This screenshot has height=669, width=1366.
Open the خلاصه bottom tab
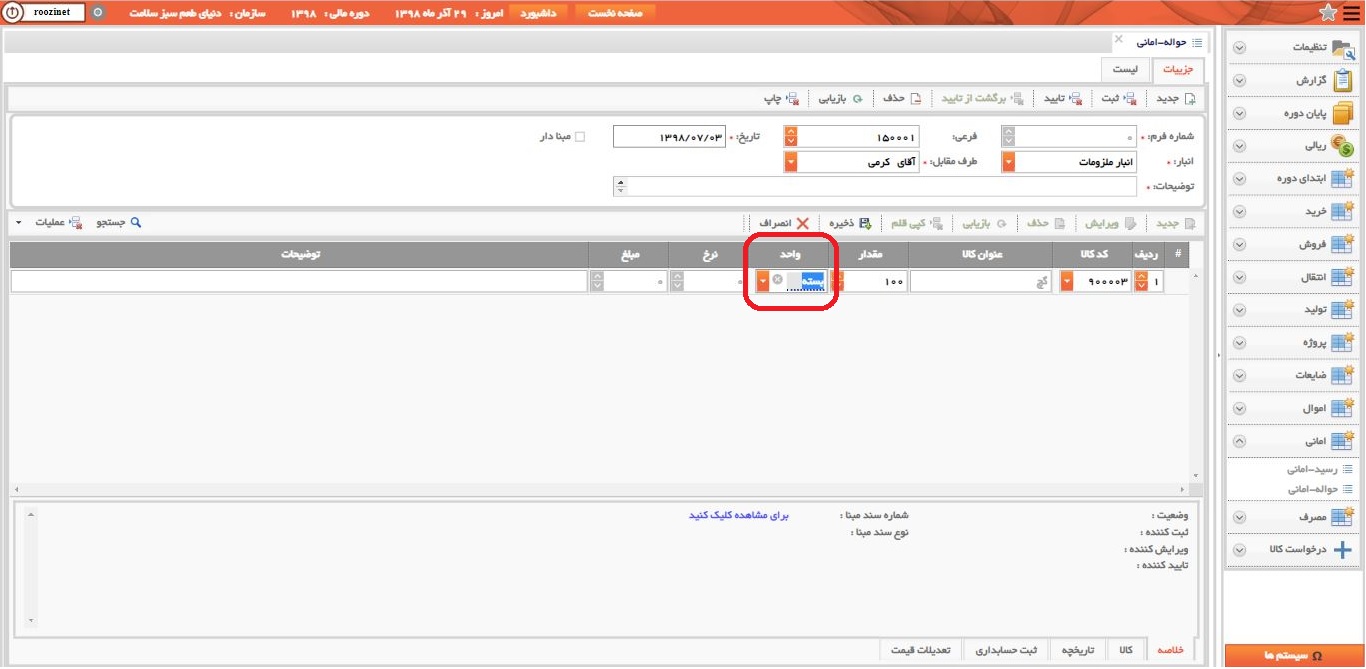coord(1170,650)
